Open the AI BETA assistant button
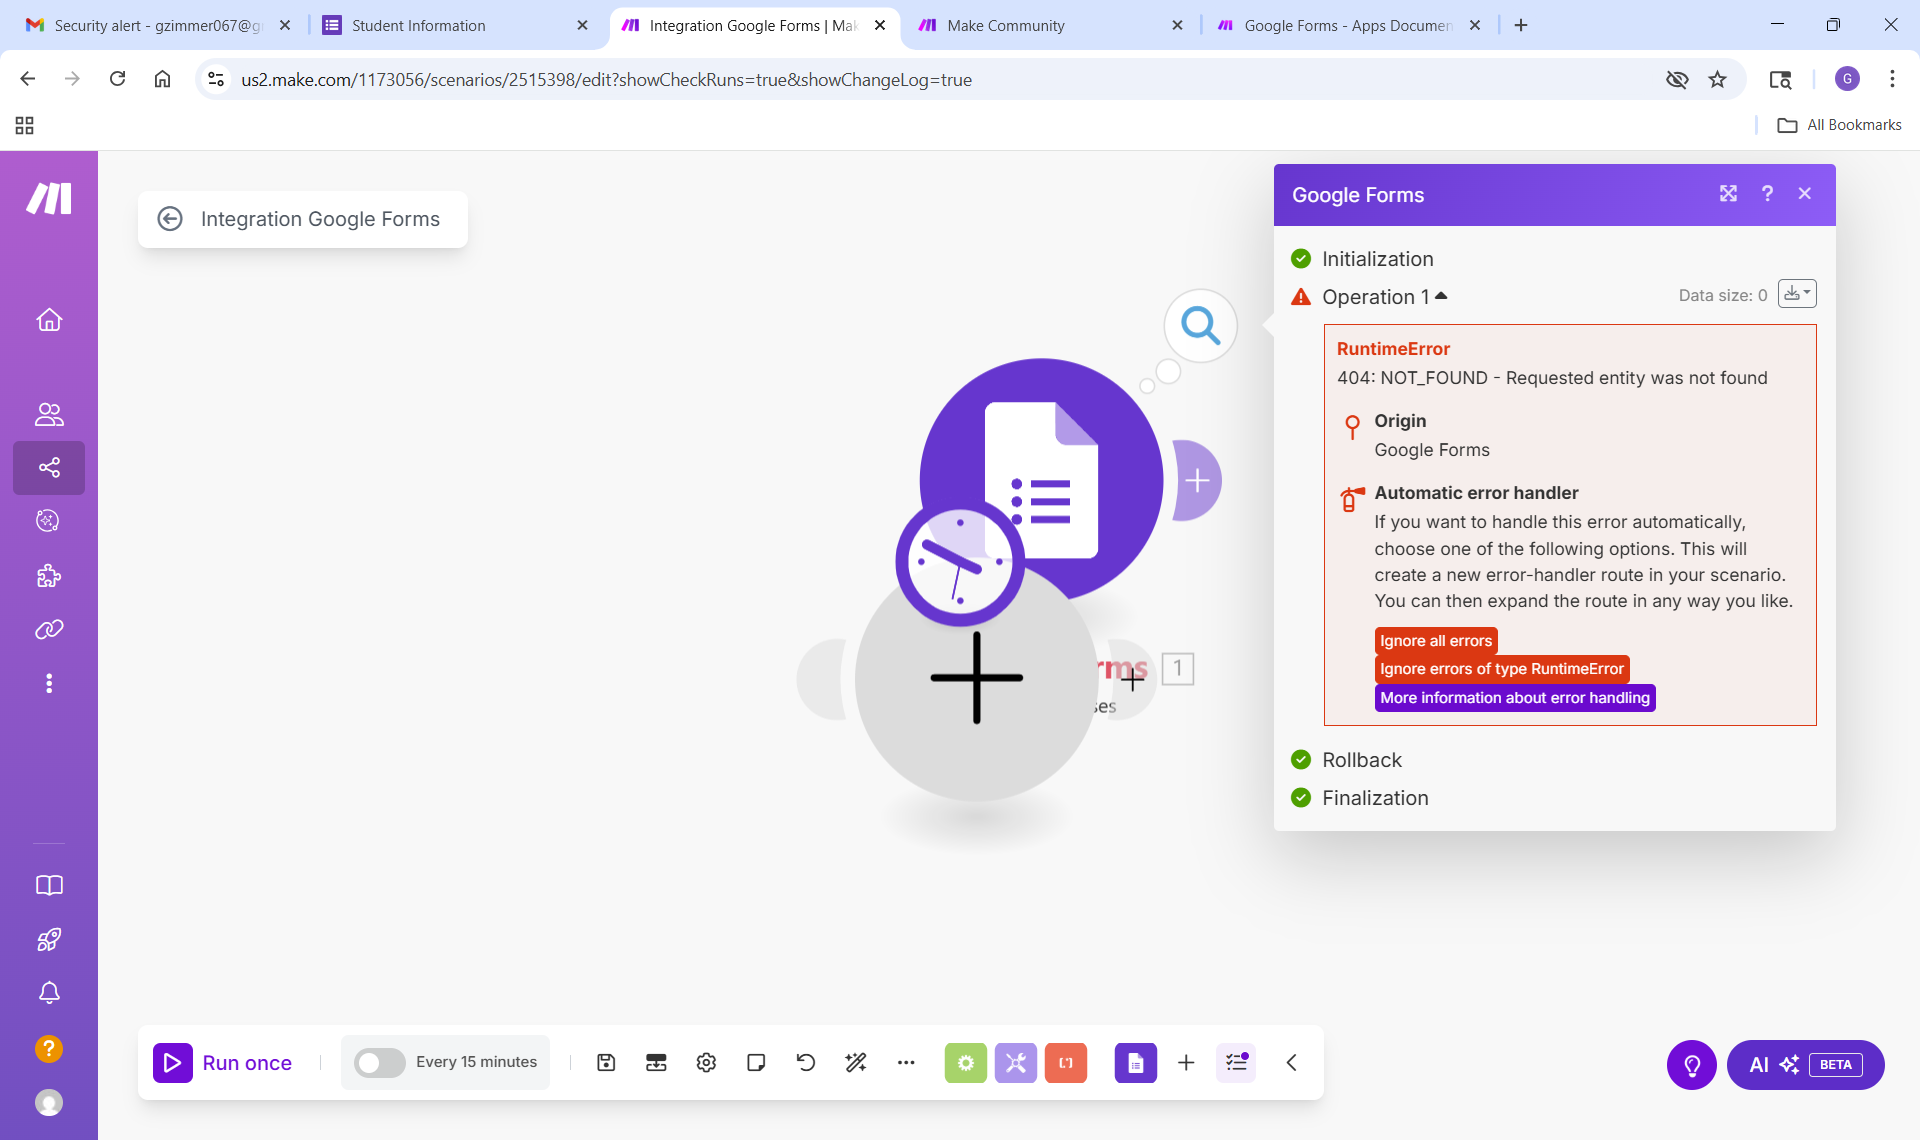Viewport: 1920px width, 1140px height. tap(1806, 1065)
